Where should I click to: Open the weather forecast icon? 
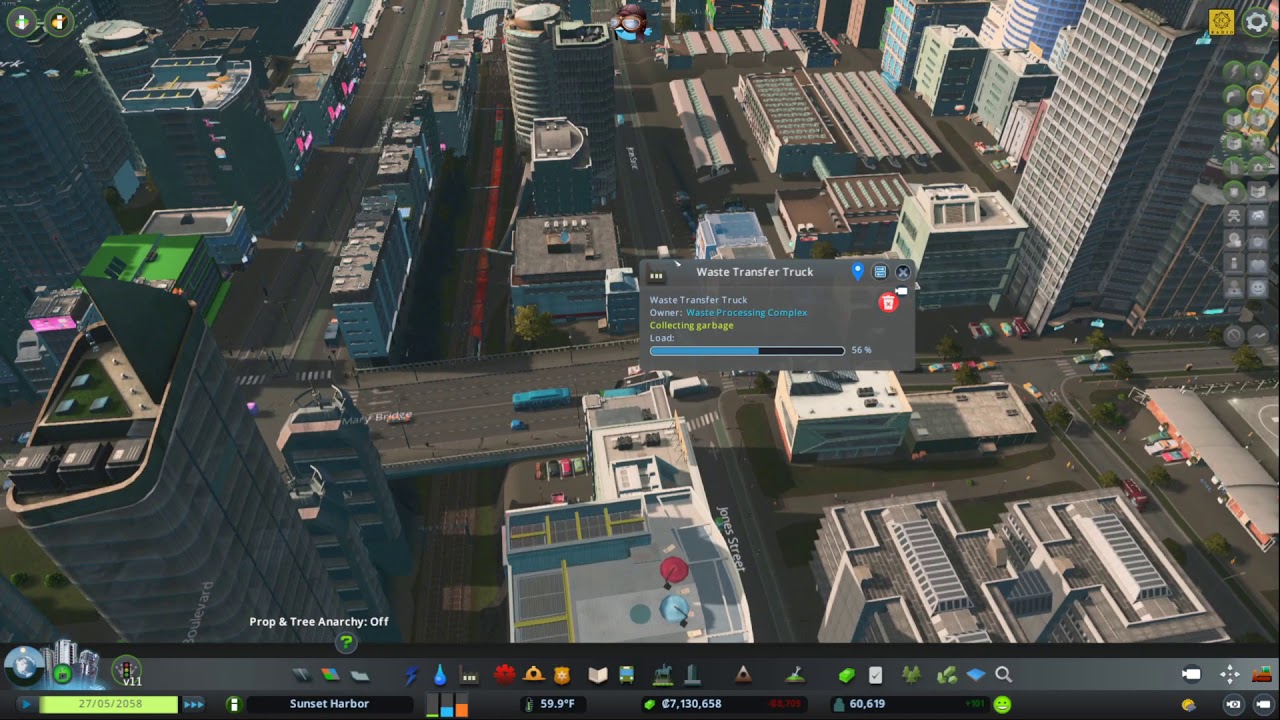[1188, 705]
